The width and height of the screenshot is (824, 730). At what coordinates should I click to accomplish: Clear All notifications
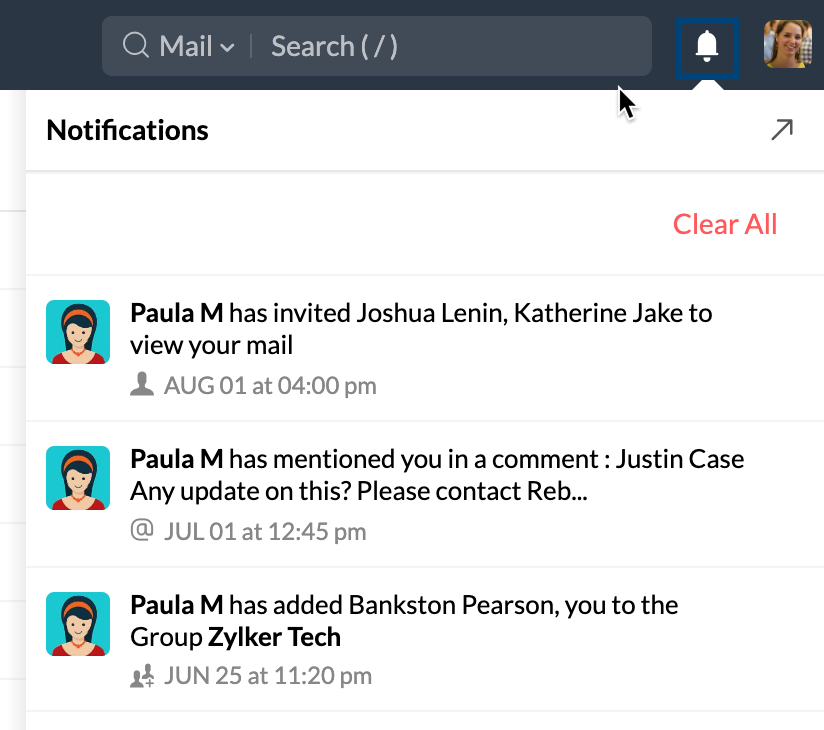pyautogui.click(x=725, y=224)
